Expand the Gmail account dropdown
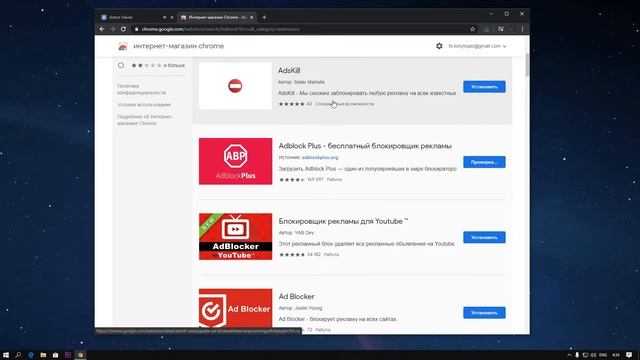This screenshot has height=360, width=640. [477, 46]
